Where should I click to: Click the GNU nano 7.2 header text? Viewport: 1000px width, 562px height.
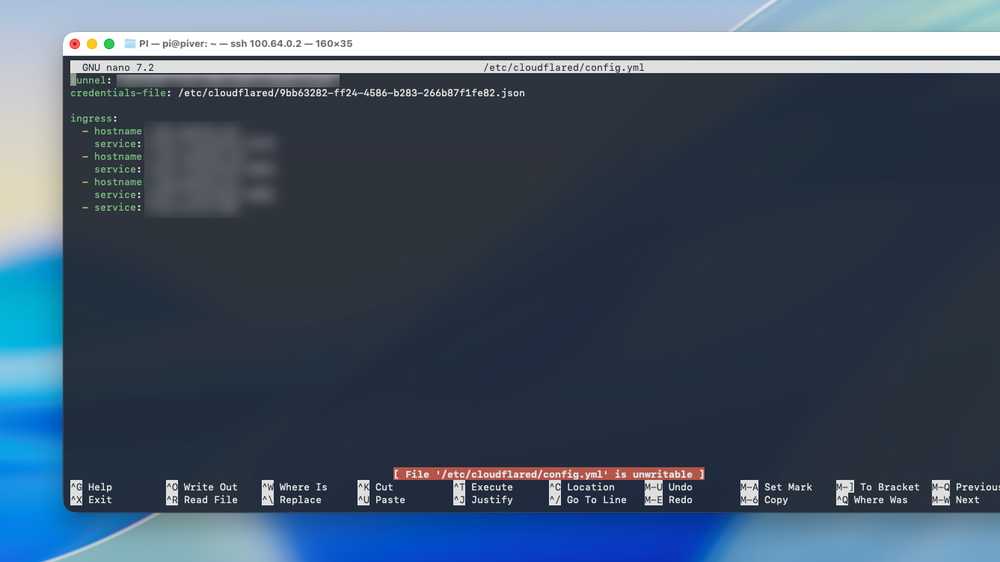click(x=118, y=67)
